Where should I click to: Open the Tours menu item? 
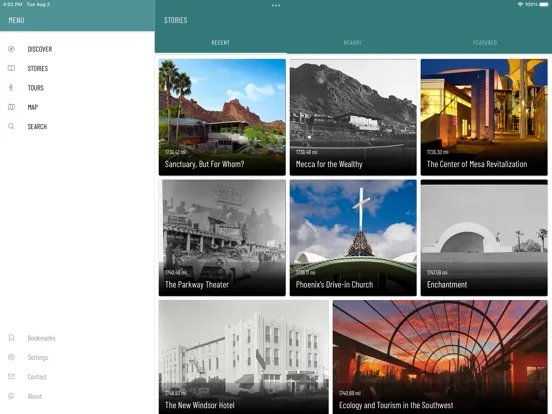point(36,88)
